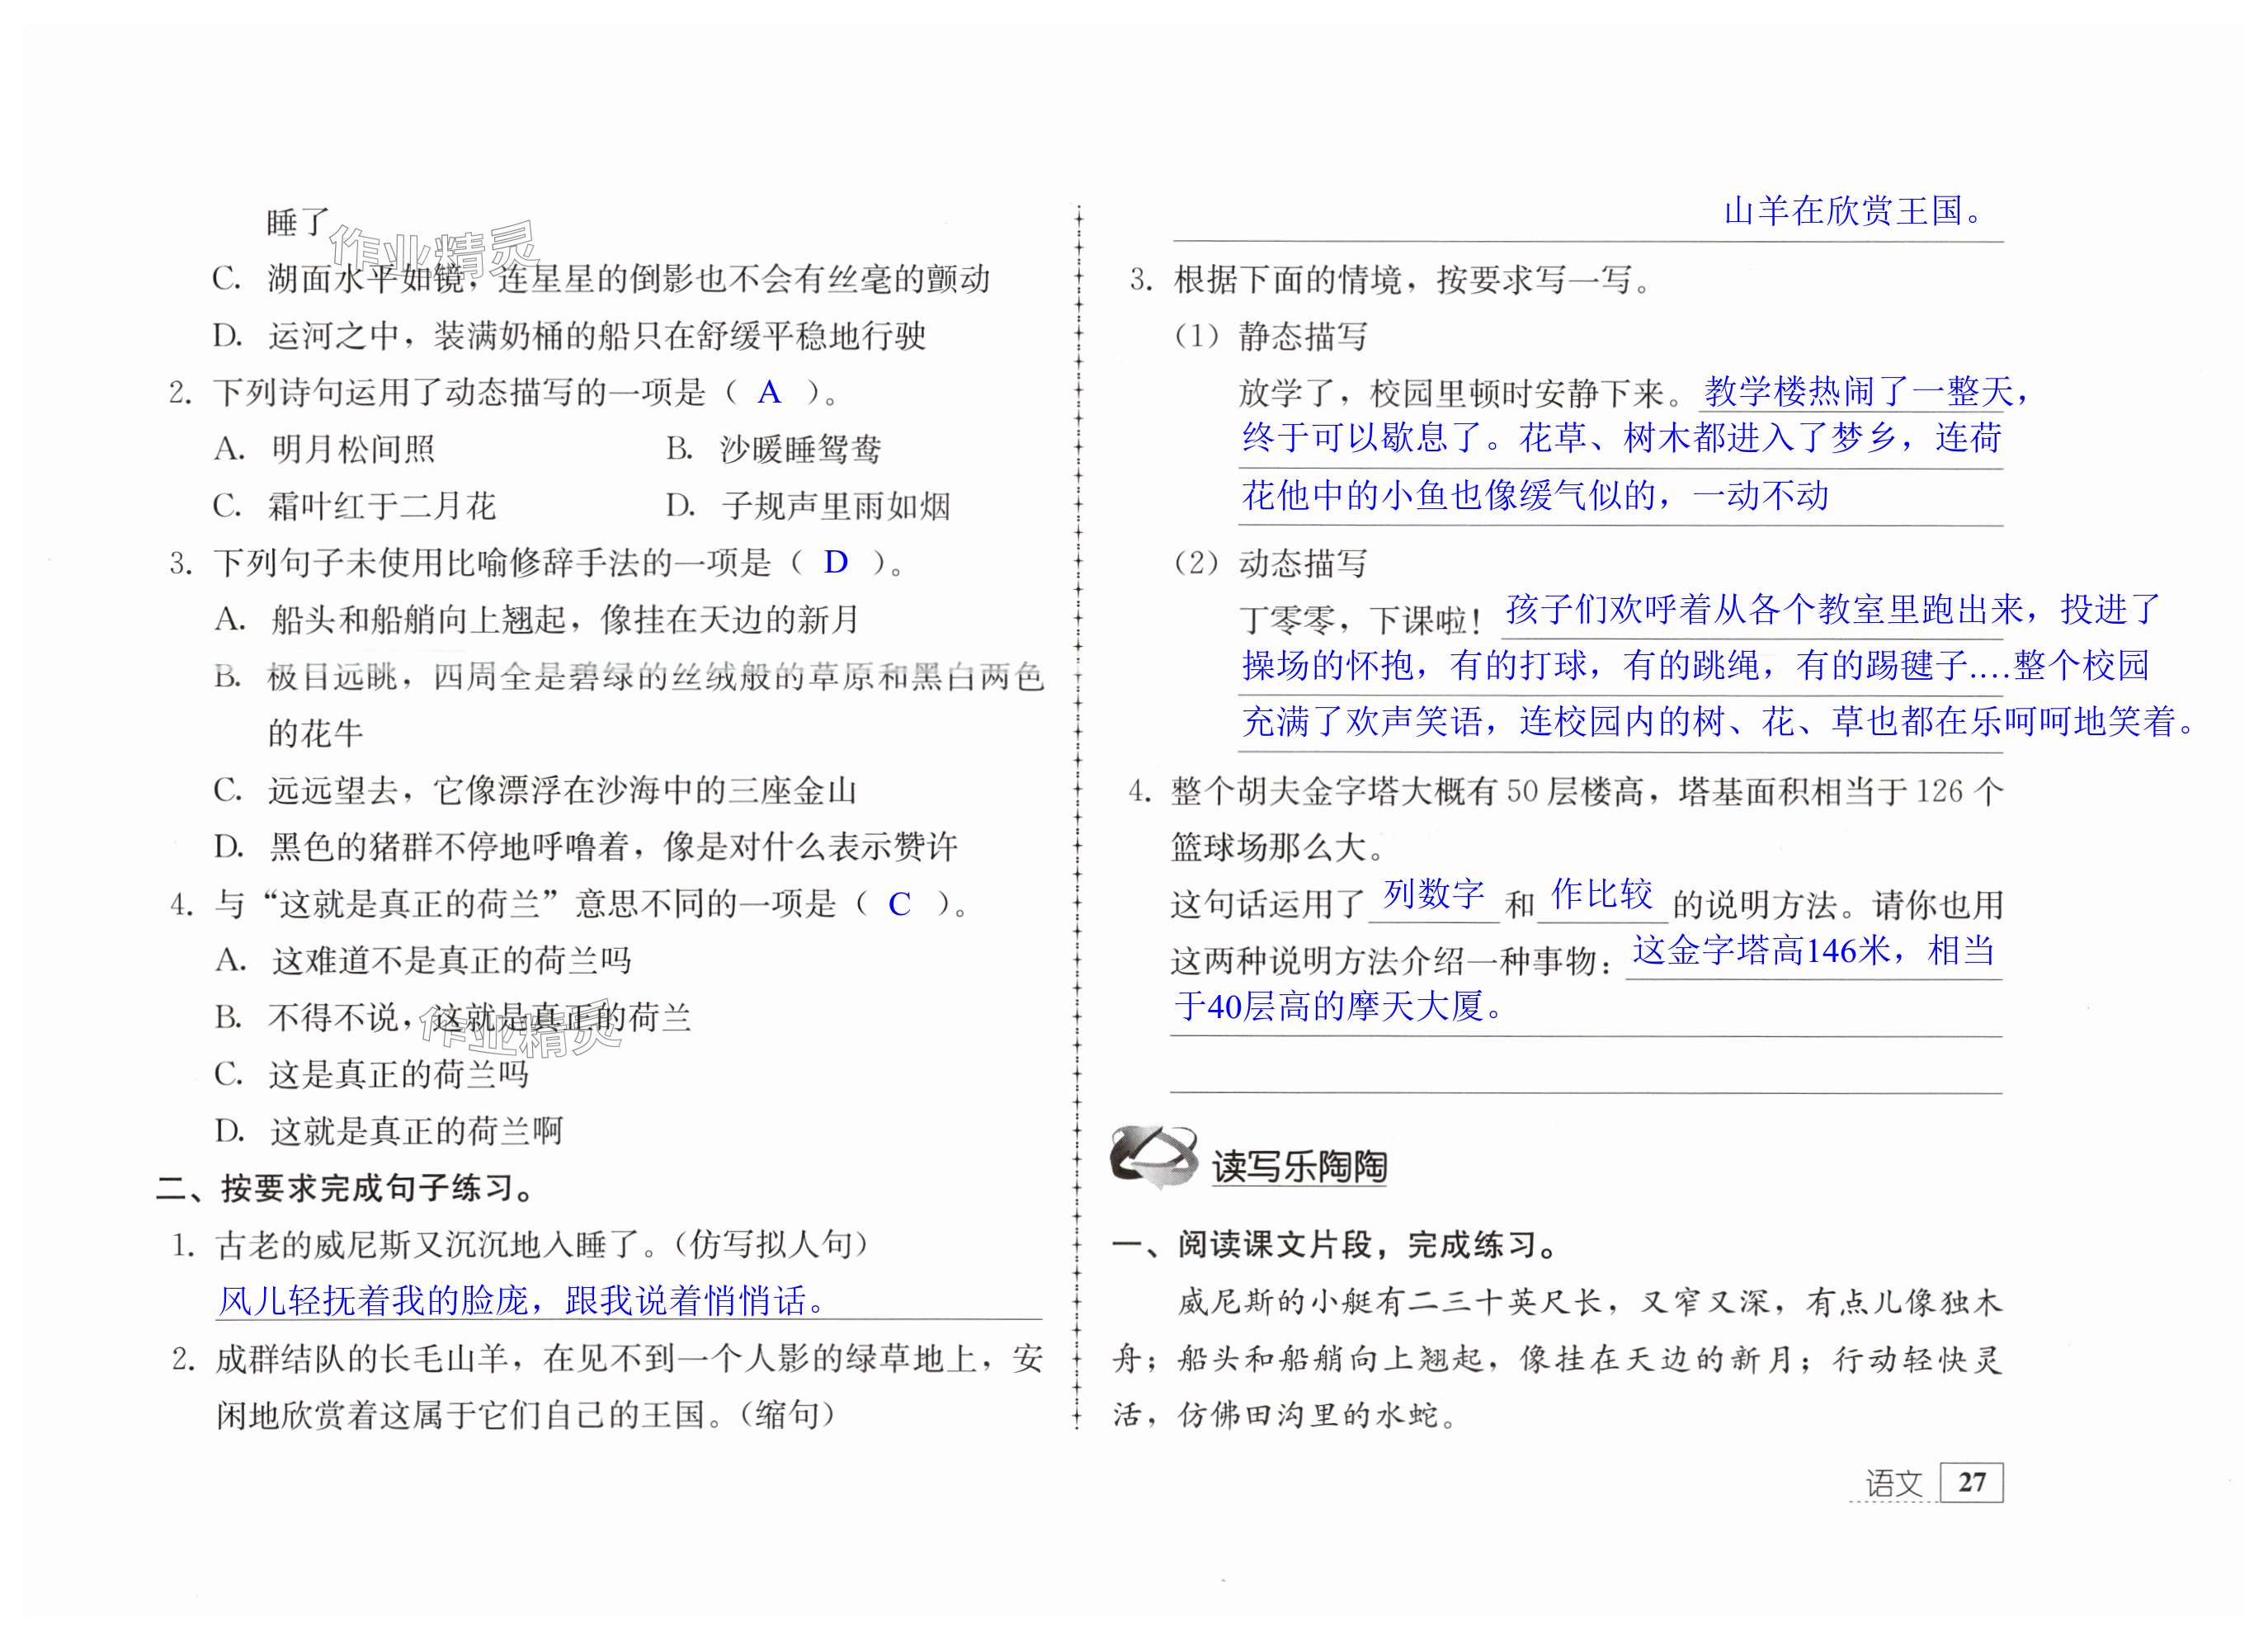
Task: Select option A 明月松间照
Action: tap(352, 449)
